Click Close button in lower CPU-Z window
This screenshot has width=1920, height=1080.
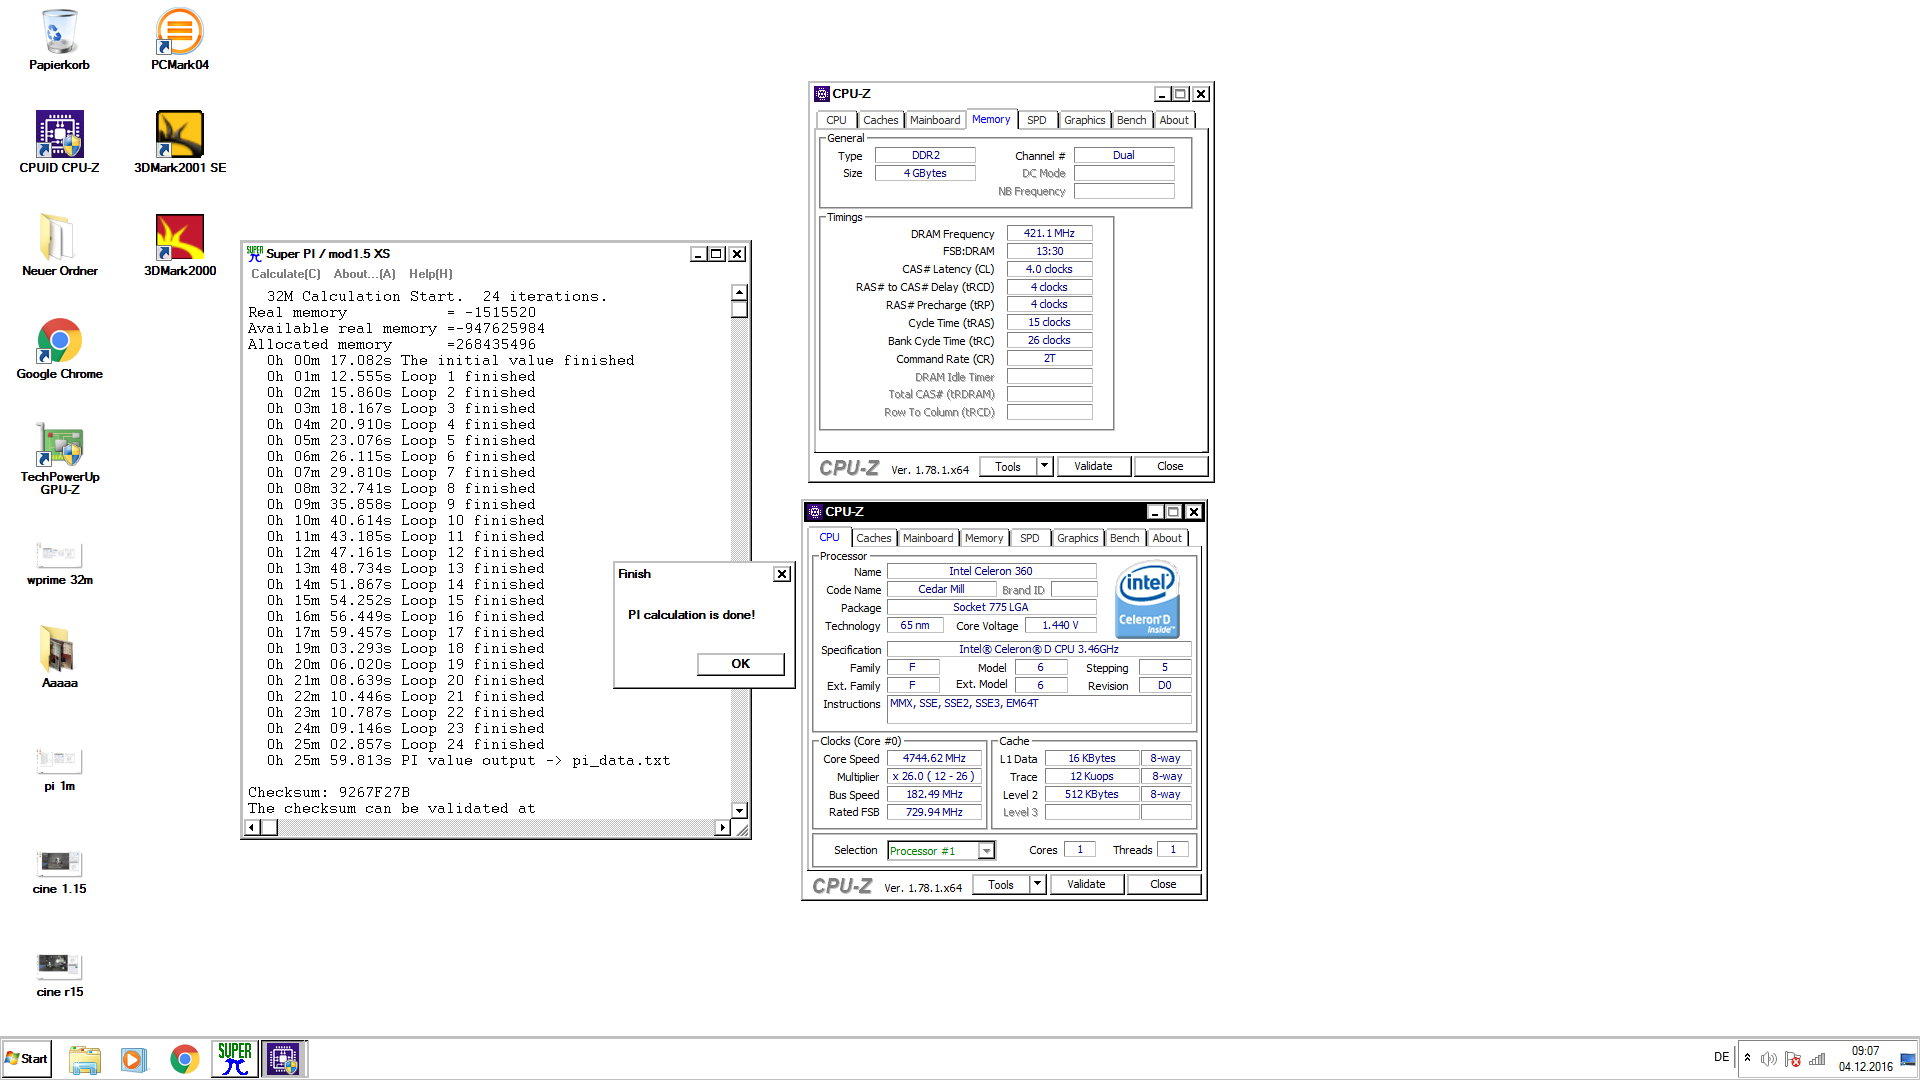(x=1163, y=885)
